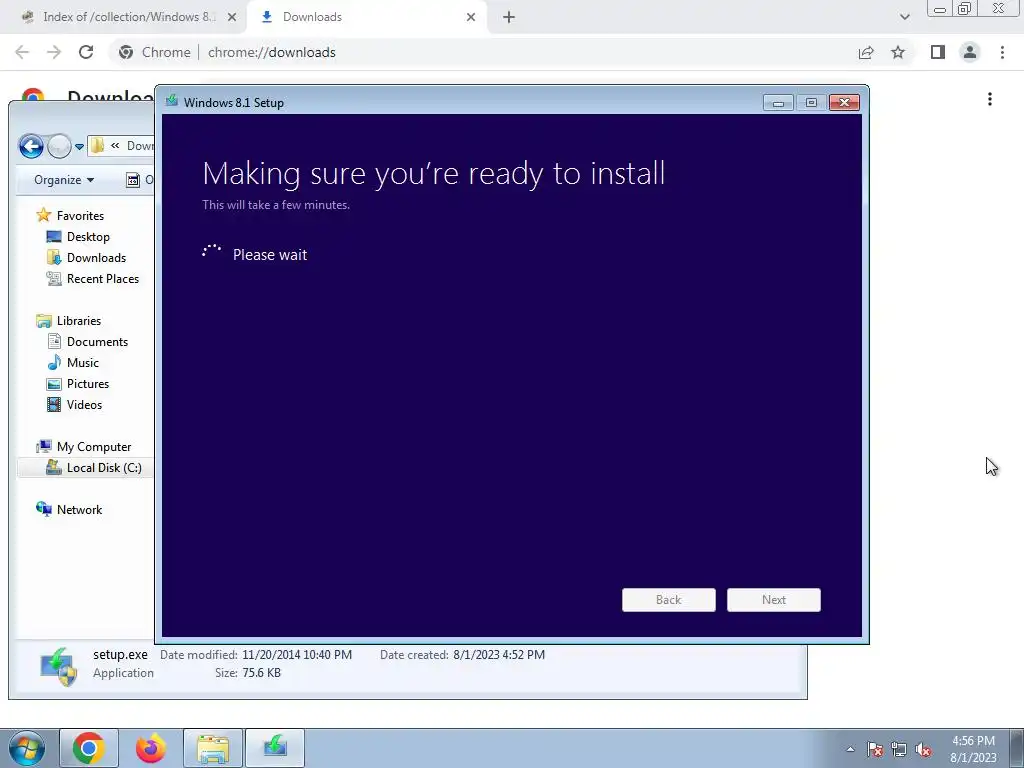The height and width of the screenshot is (768, 1024).
Task: Open the Chrome profile avatar
Action: [970, 52]
